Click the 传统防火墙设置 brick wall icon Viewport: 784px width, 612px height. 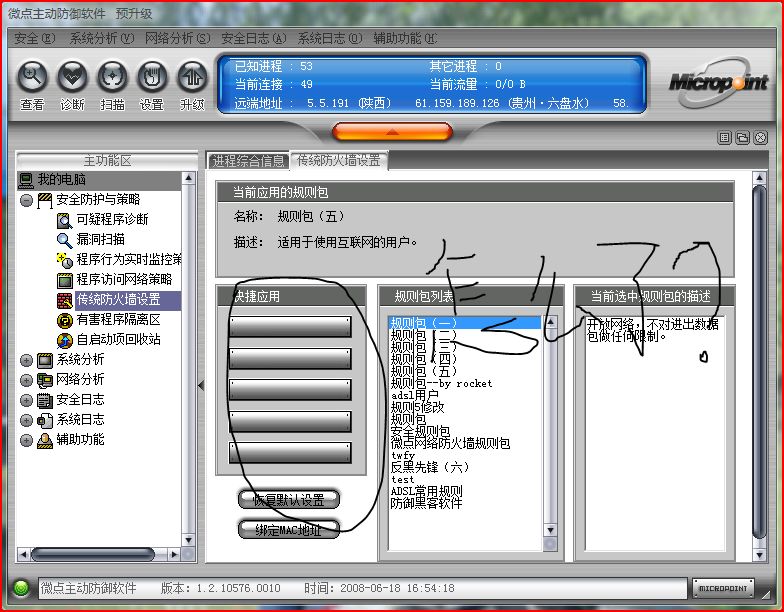pyautogui.click(x=64, y=300)
